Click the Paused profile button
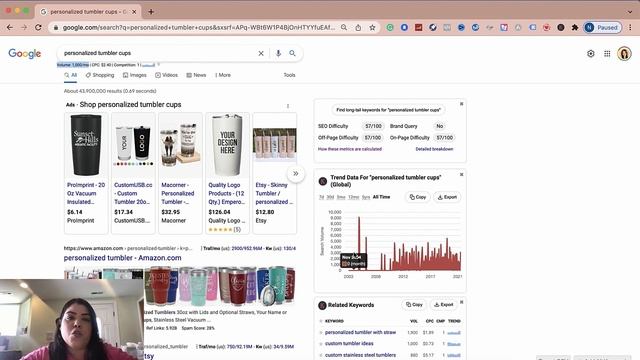The height and width of the screenshot is (360, 640). click(602, 27)
